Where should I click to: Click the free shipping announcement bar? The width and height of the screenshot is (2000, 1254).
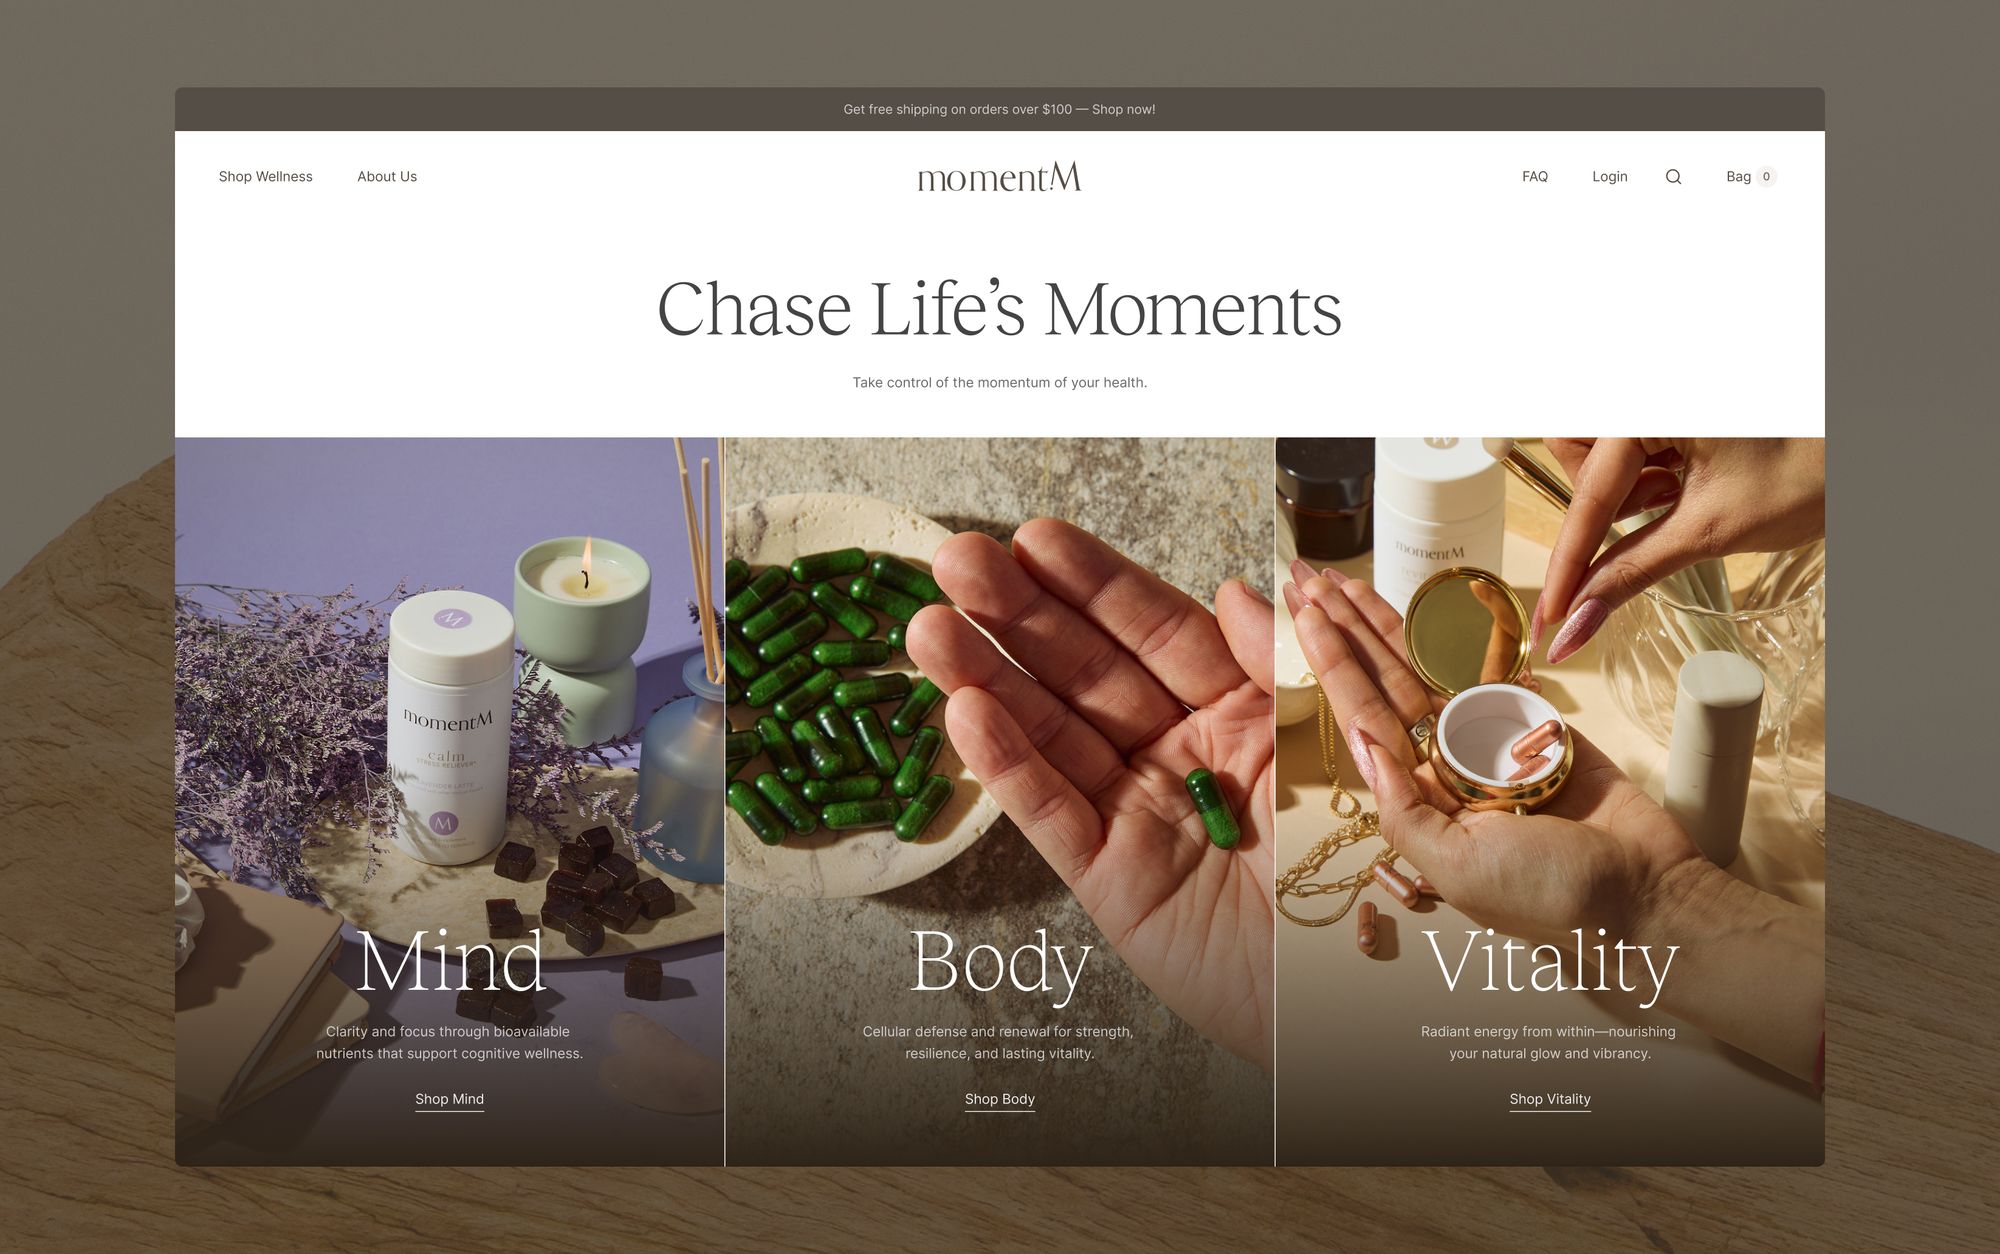1000,109
